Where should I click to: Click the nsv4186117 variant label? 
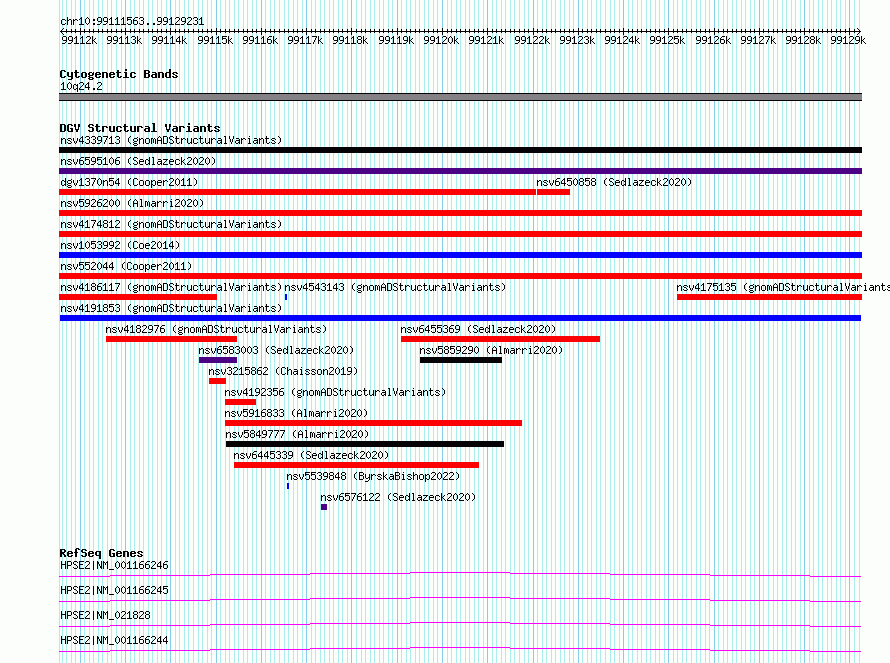[x=171, y=287]
